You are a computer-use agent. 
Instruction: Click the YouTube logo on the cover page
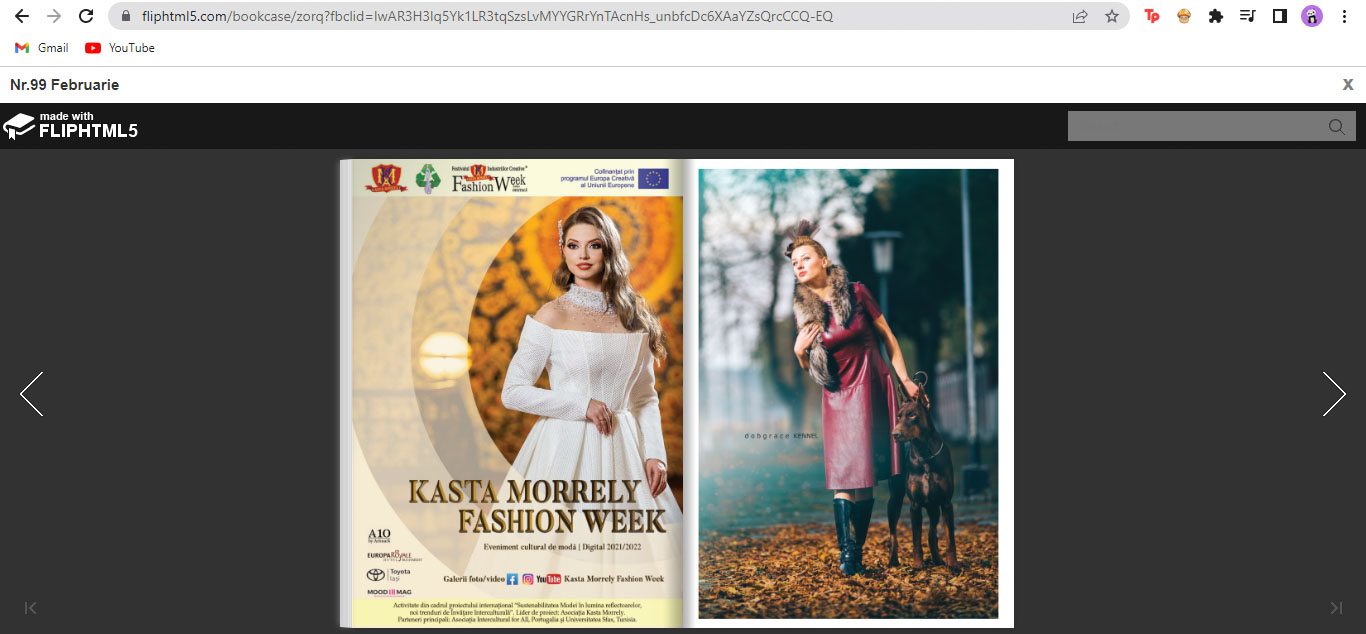(549, 579)
